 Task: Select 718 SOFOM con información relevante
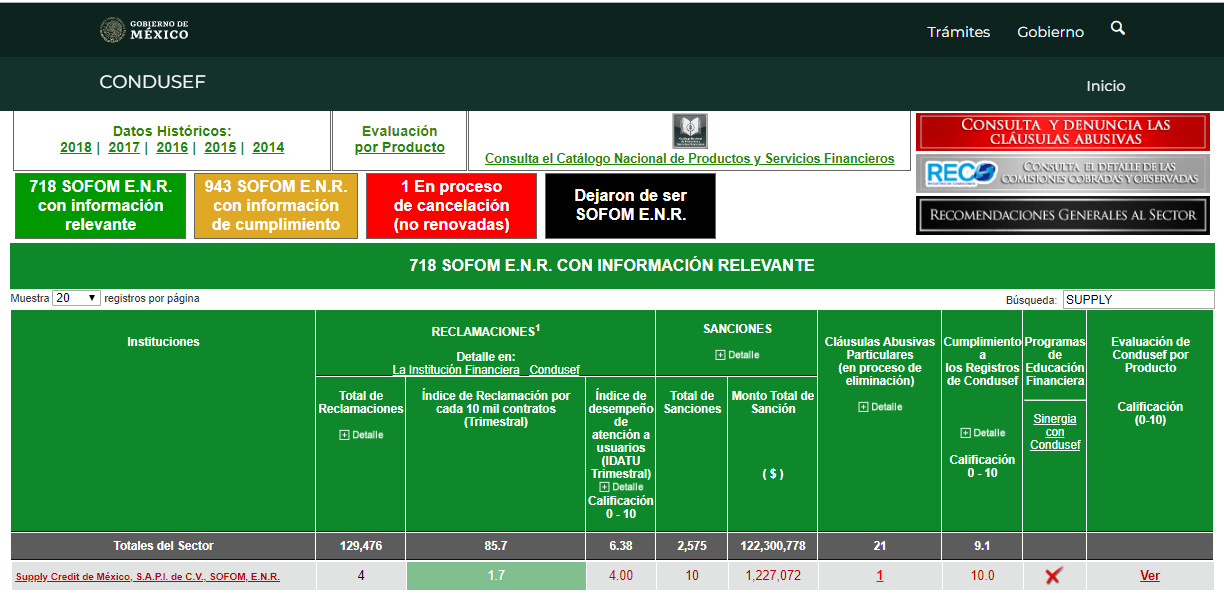point(101,206)
